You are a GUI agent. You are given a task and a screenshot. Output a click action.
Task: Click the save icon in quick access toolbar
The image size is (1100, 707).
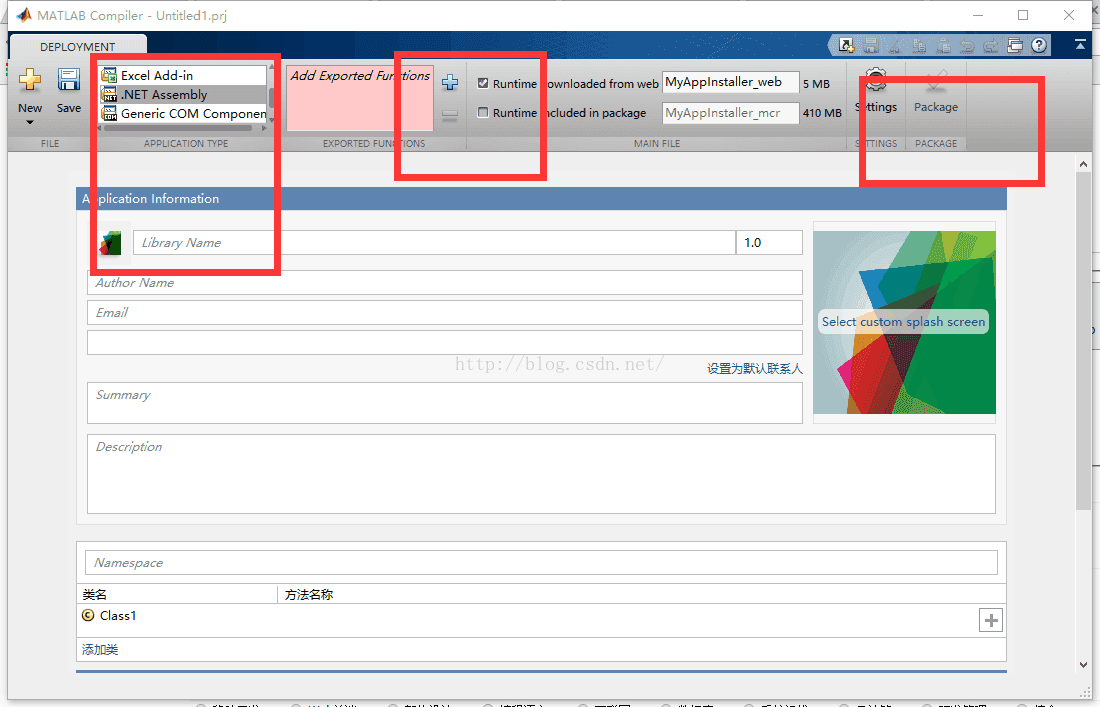pos(871,46)
